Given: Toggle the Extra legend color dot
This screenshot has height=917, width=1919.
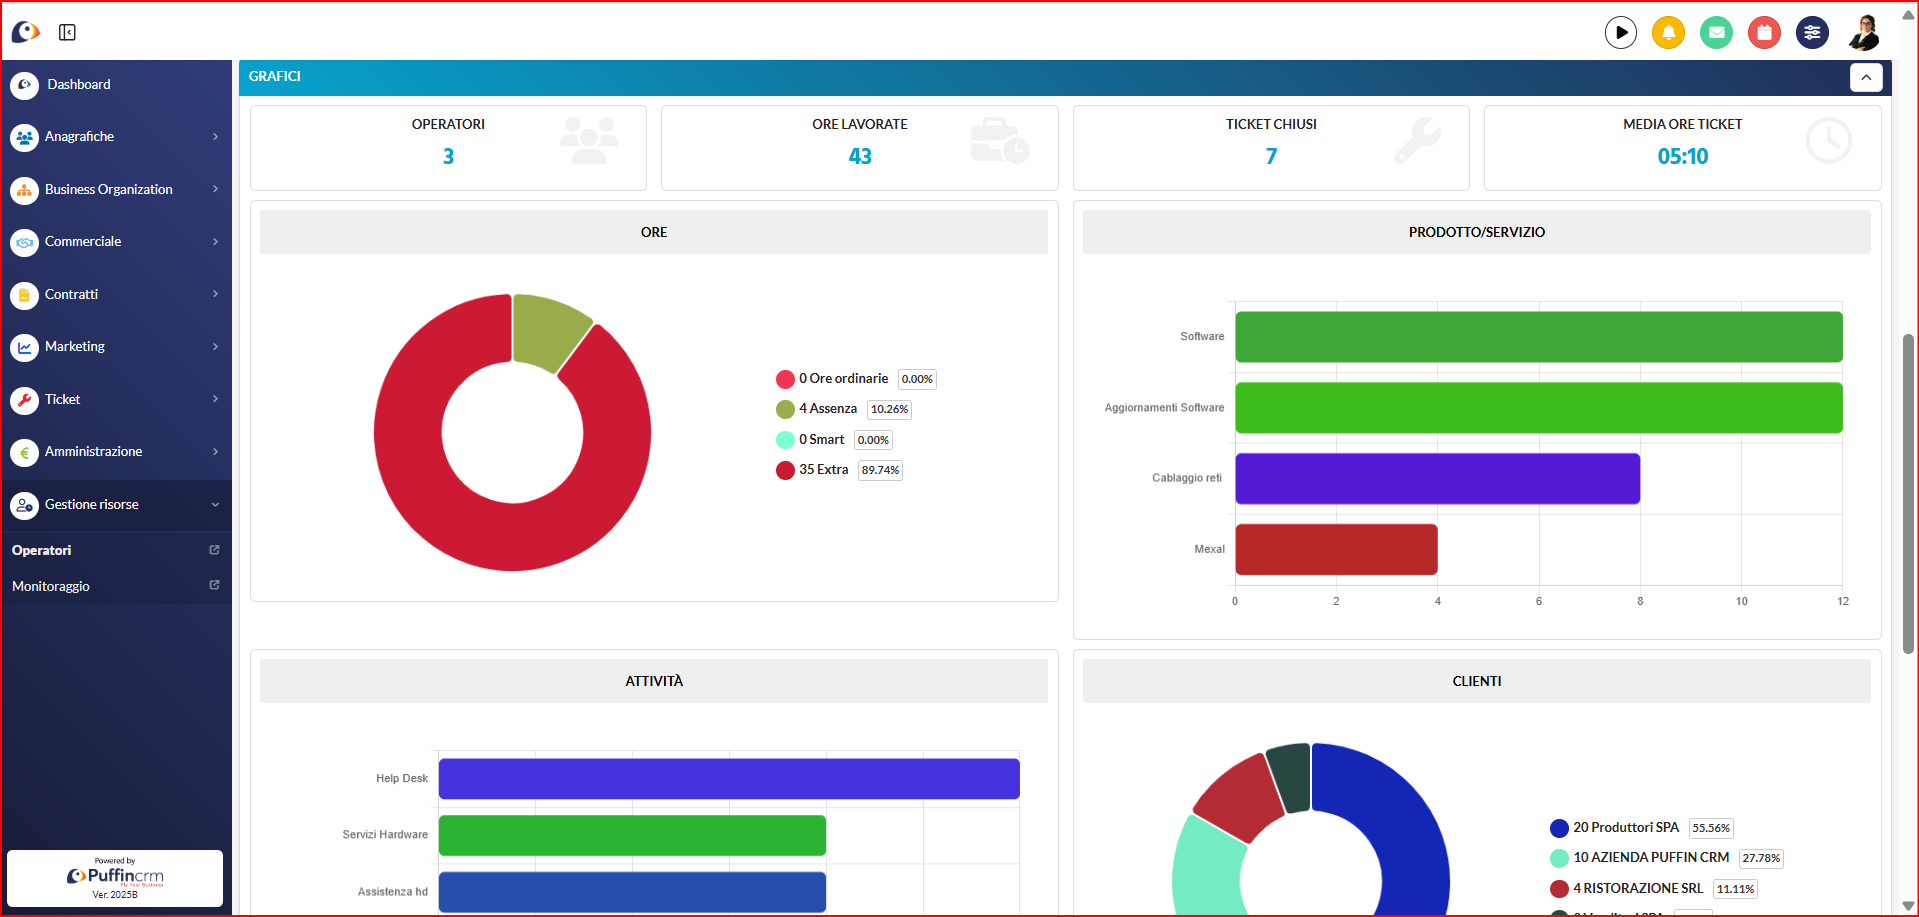Looking at the screenshot, I should (785, 470).
